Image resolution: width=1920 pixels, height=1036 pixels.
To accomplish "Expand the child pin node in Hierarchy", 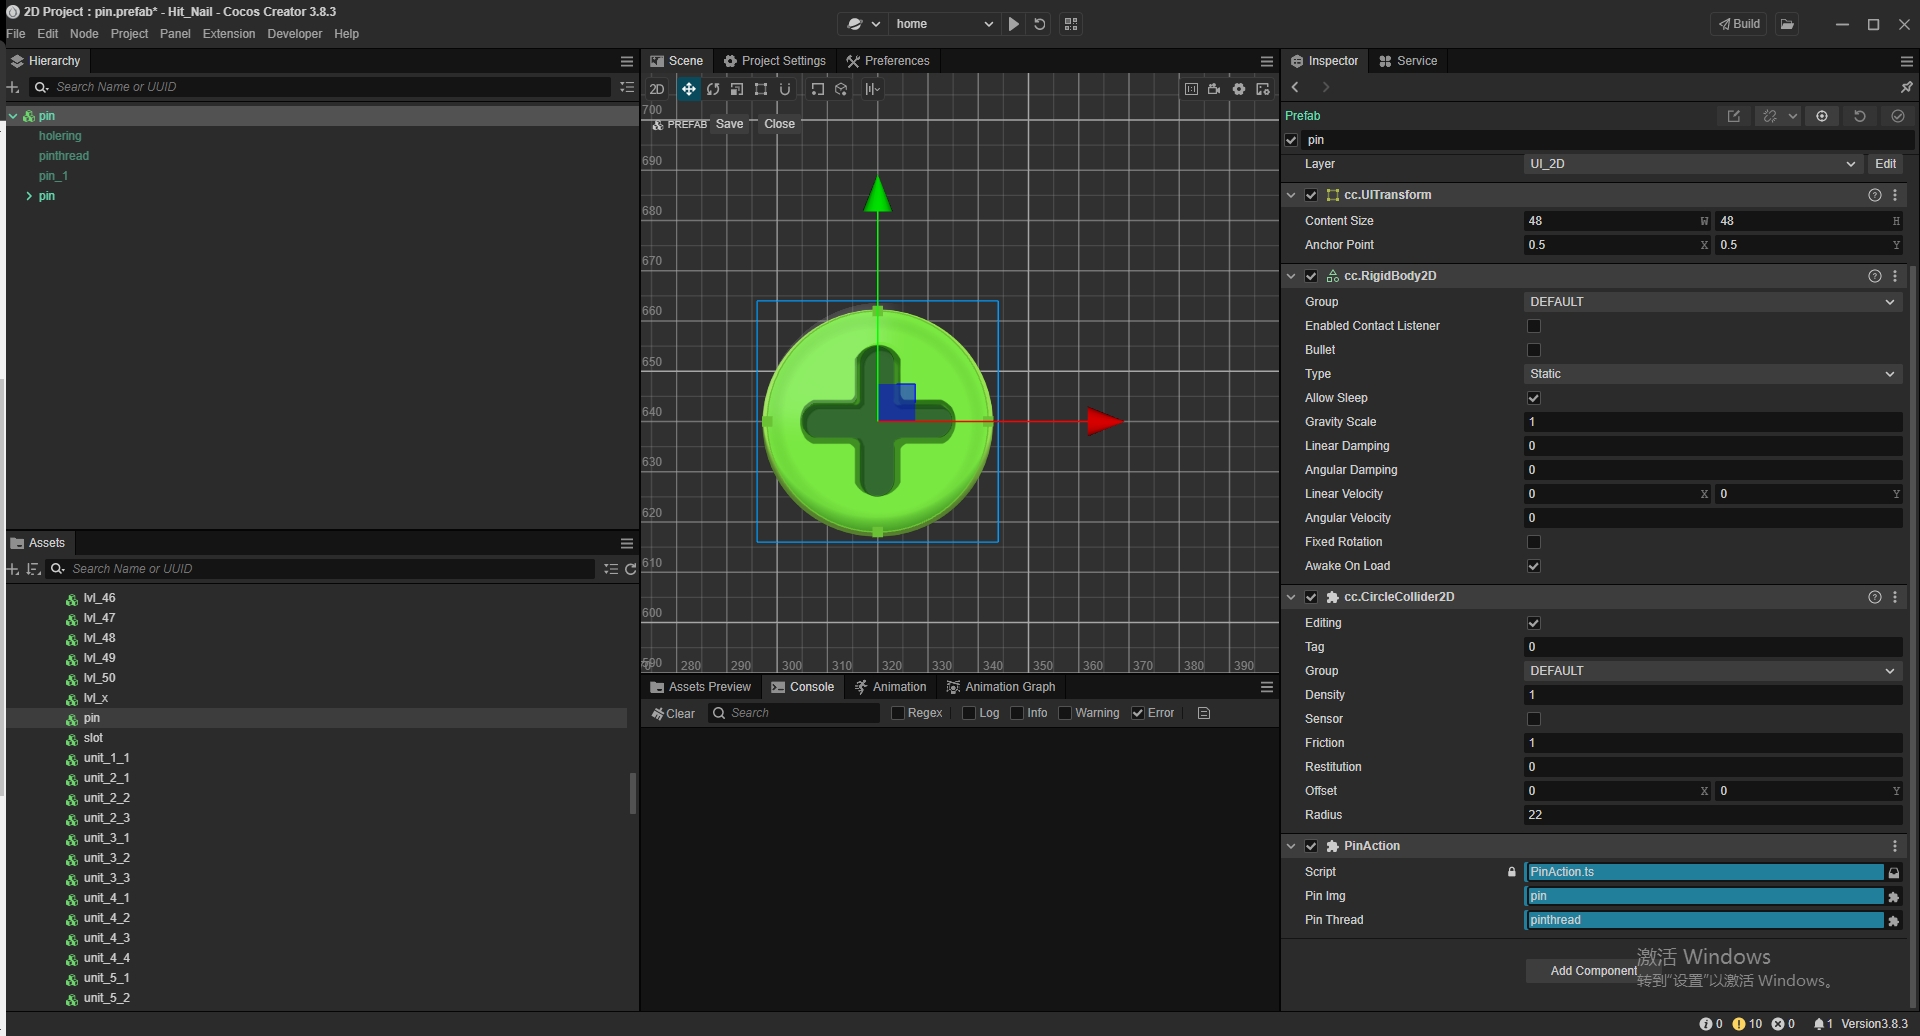I will pyautogui.click(x=29, y=196).
